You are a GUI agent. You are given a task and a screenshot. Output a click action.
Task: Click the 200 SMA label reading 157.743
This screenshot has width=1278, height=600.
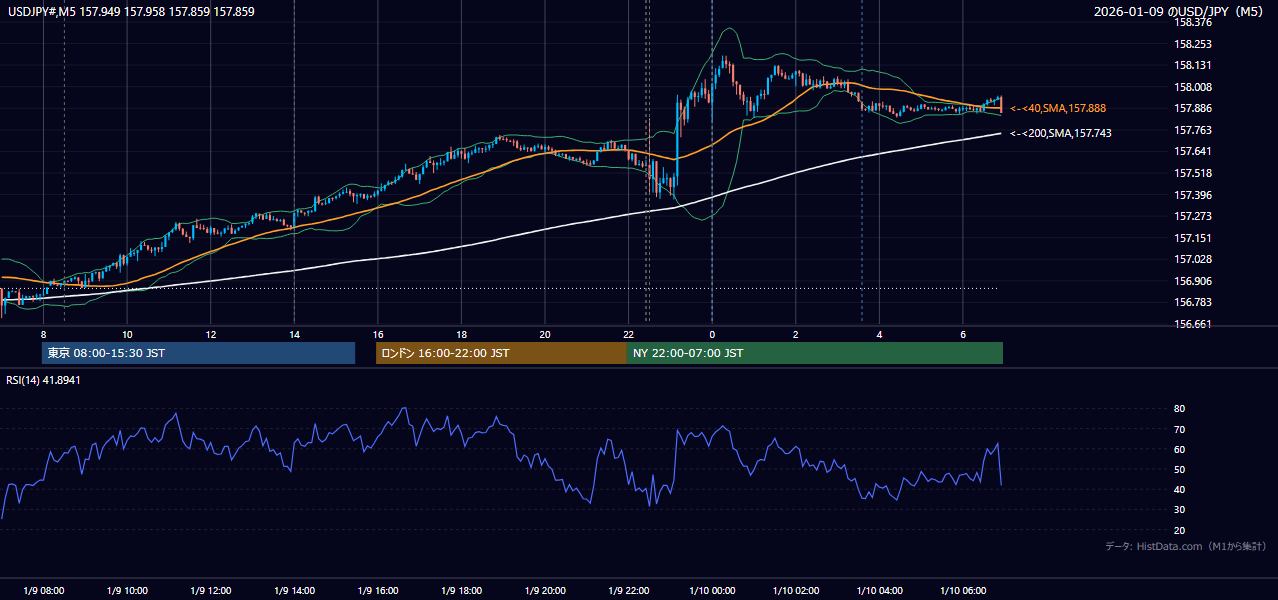click(x=1060, y=133)
